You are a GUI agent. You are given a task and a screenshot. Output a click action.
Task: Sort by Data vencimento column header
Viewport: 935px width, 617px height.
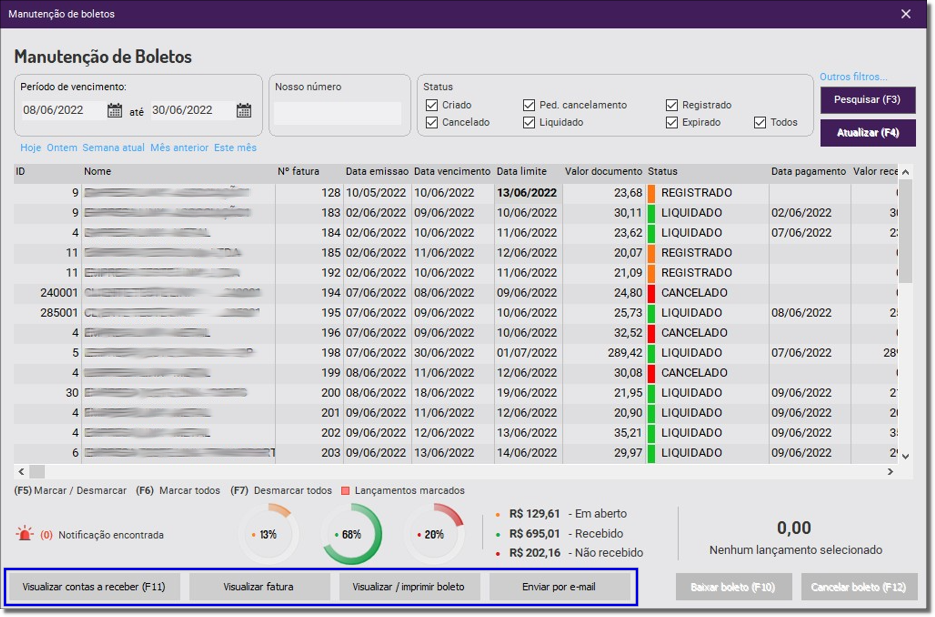coord(452,172)
